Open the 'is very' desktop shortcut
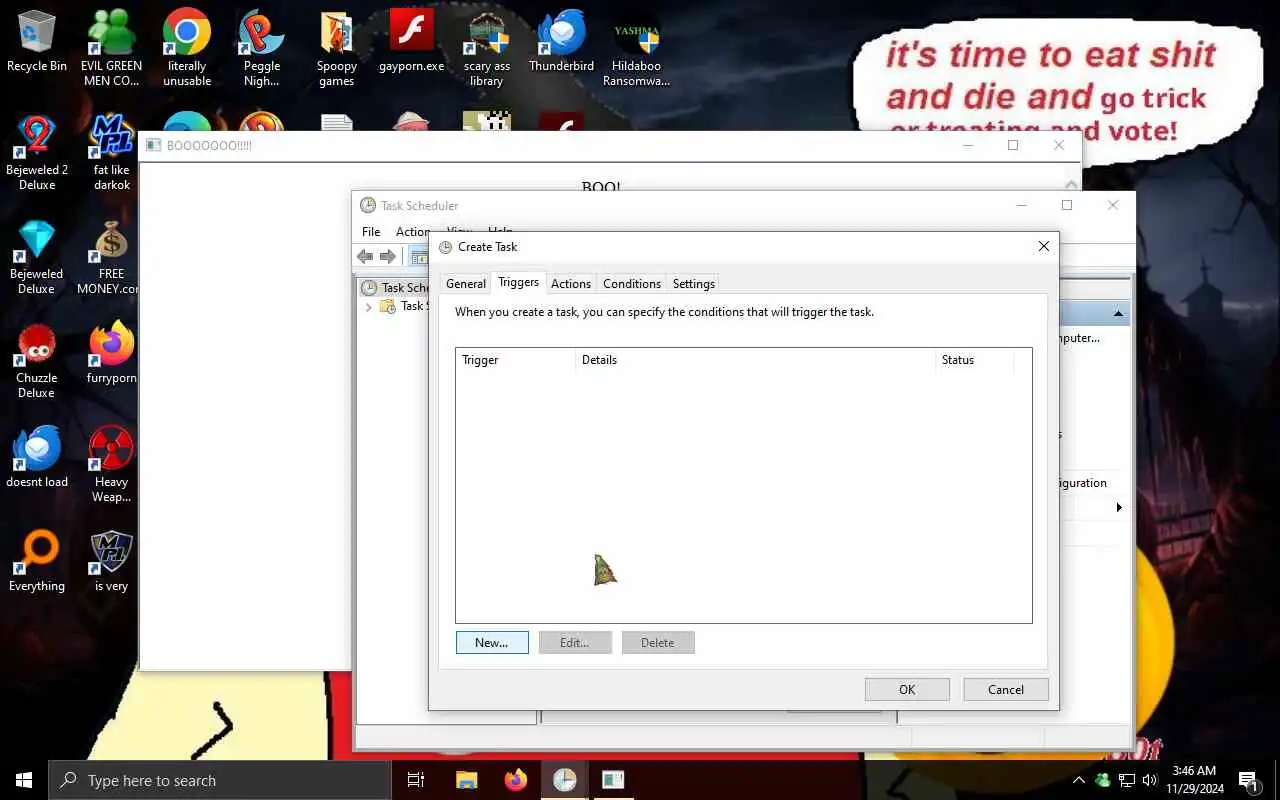This screenshot has width=1280, height=800. (x=112, y=562)
